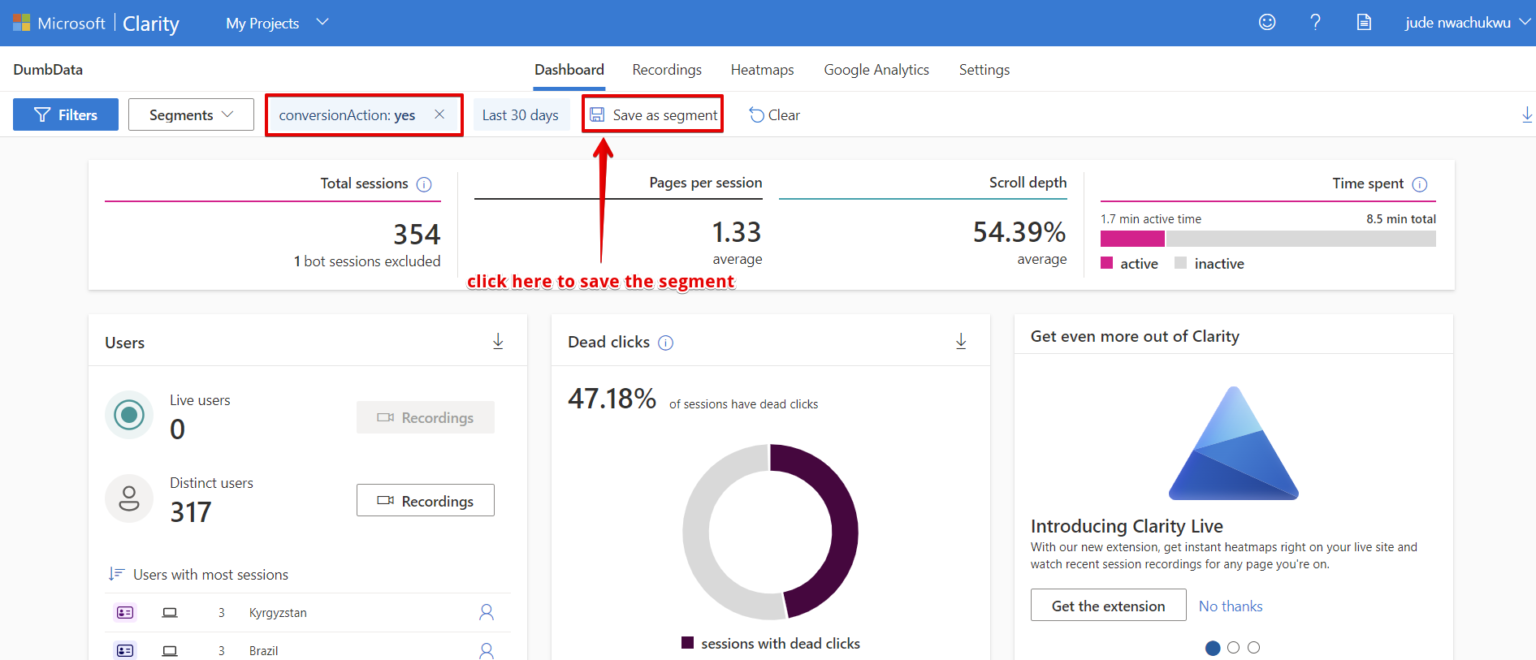Open the My Projects dropdown
This screenshot has height=660, width=1536.
277,21
